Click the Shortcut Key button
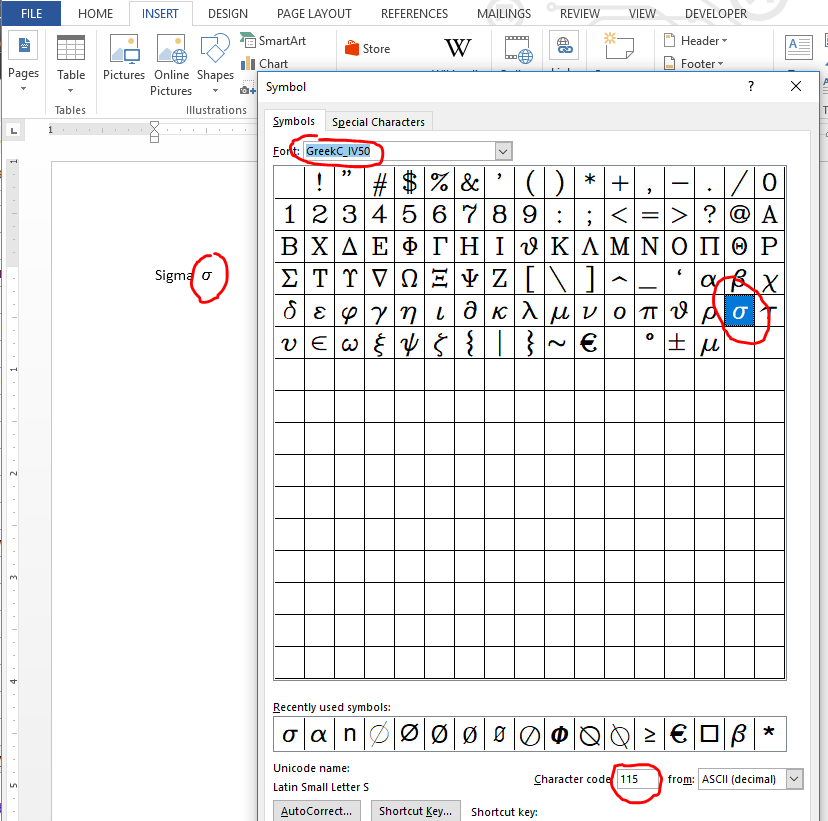Screen dimensions: 828x821 coord(415,811)
